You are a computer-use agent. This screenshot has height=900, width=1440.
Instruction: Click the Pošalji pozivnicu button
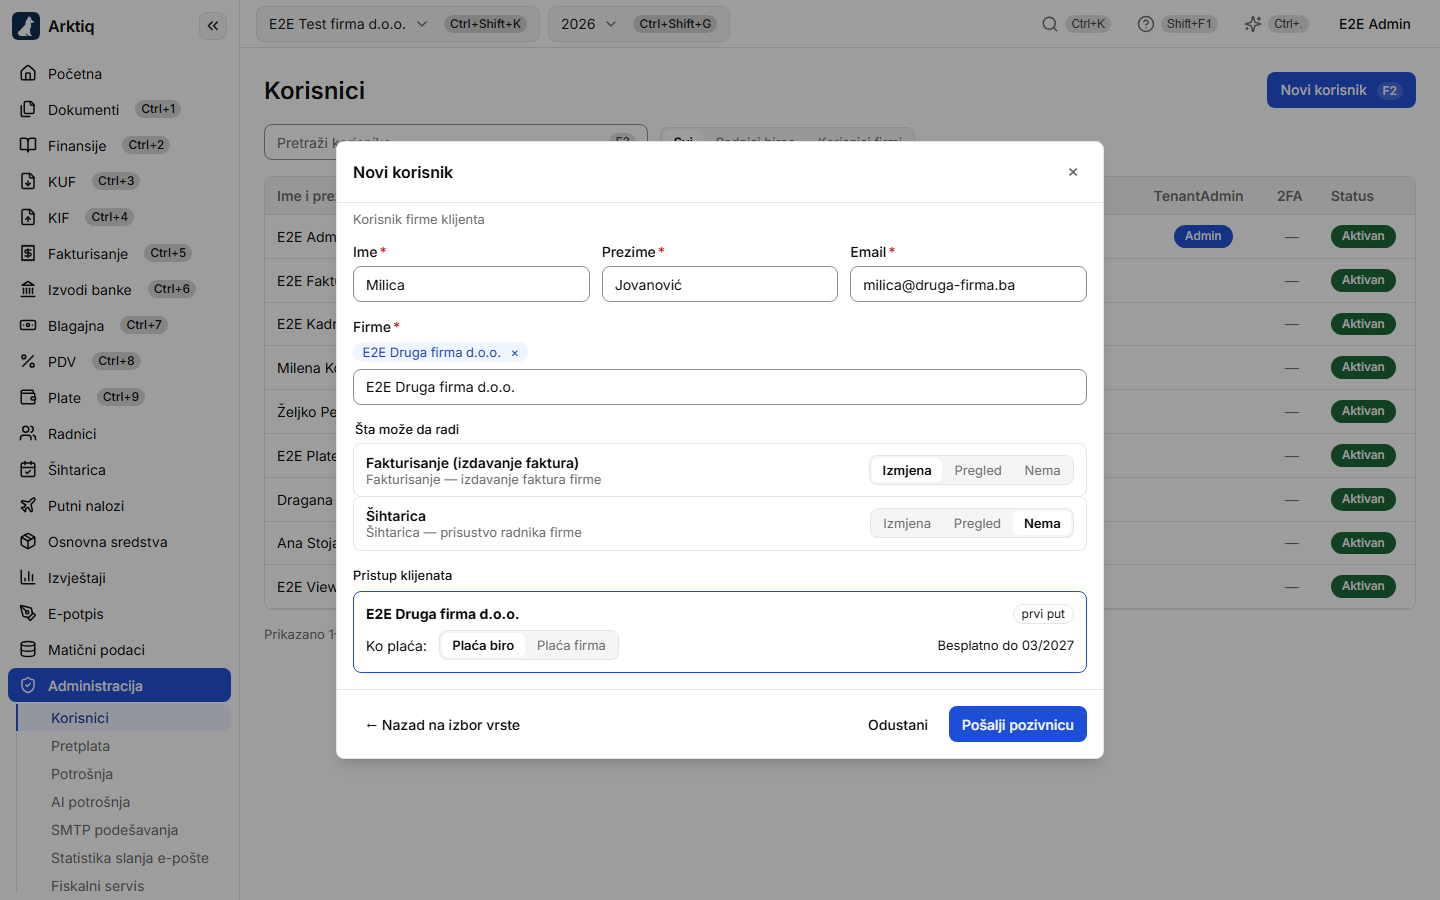[1017, 725]
